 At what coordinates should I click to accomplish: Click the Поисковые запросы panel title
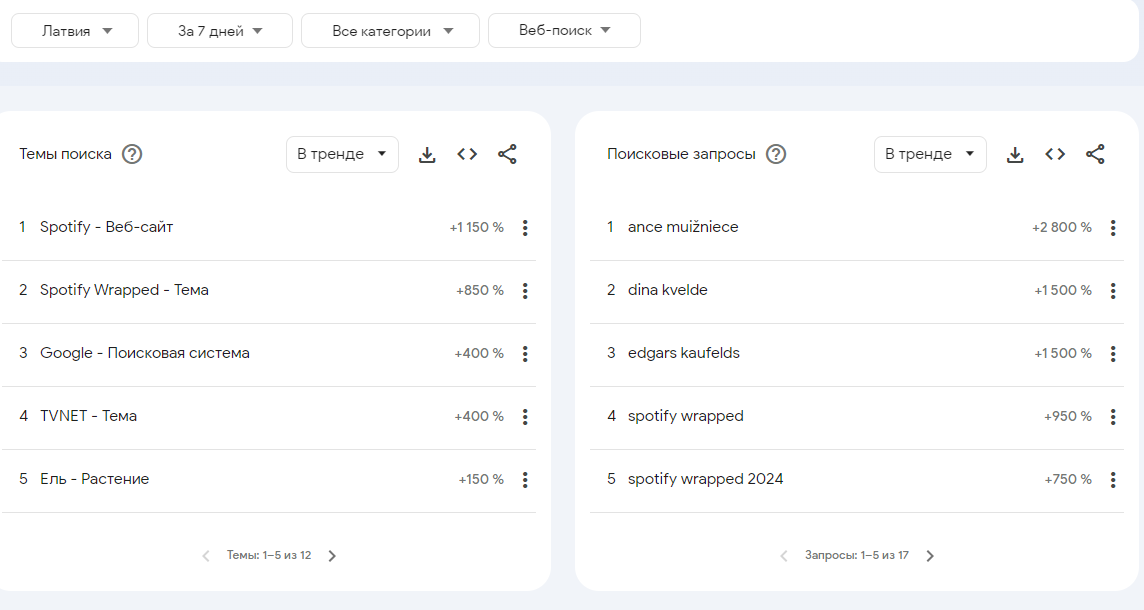coord(681,154)
